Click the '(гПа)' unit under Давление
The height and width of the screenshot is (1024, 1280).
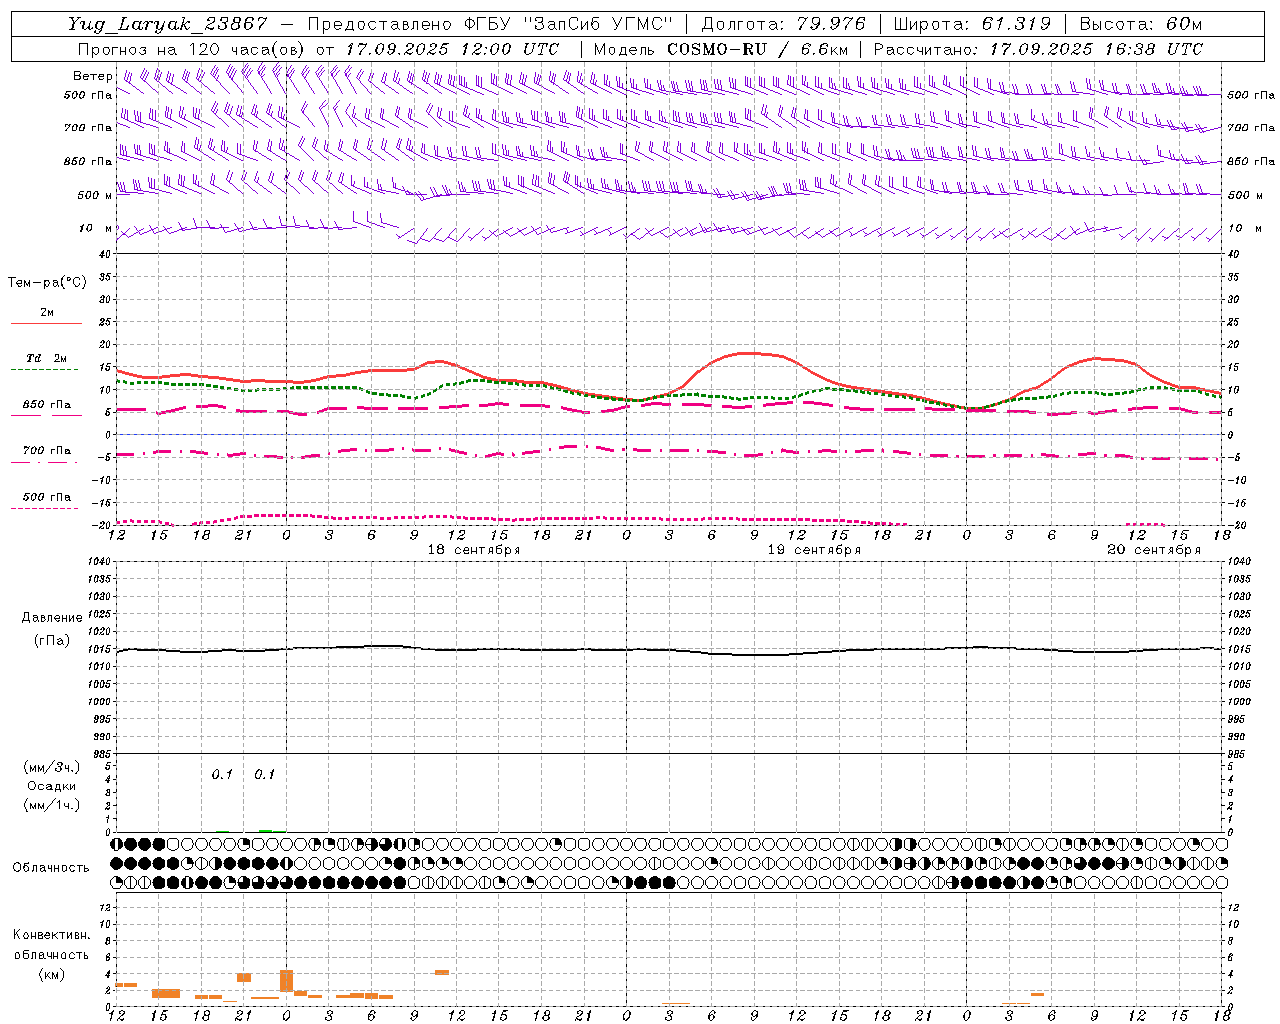[x=52, y=641]
